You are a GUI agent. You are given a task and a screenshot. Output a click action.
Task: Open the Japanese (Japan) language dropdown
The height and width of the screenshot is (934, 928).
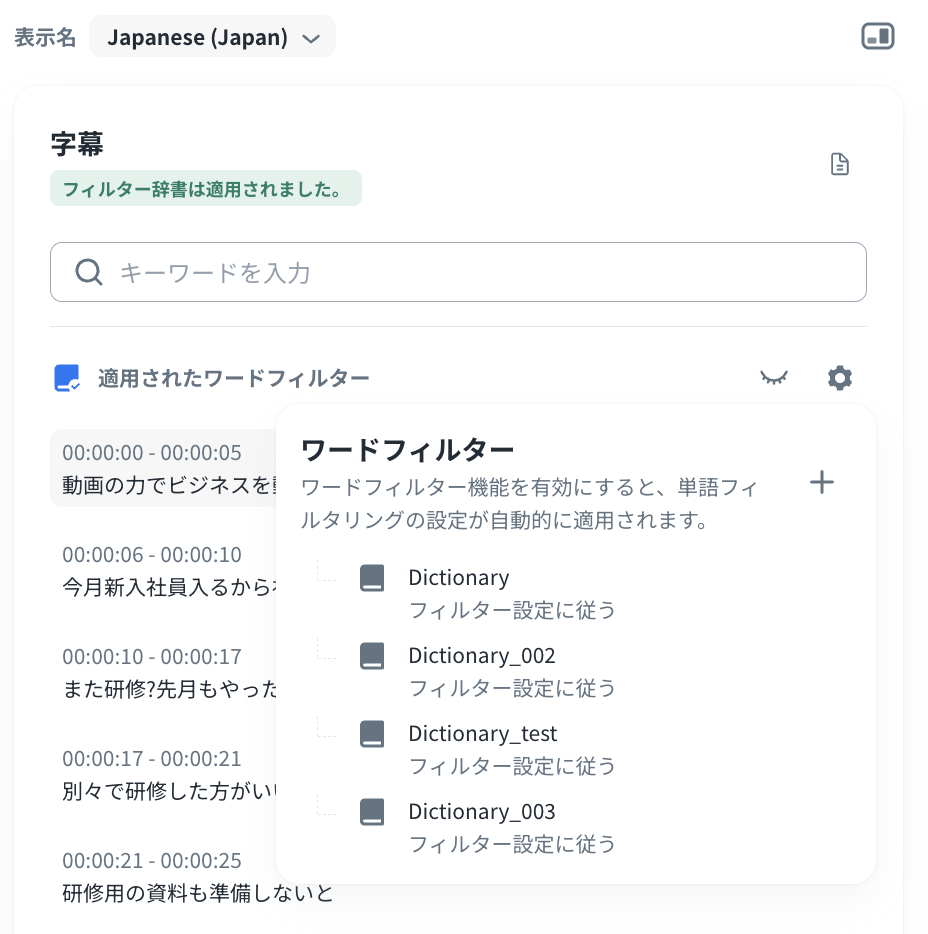tap(212, 38)
